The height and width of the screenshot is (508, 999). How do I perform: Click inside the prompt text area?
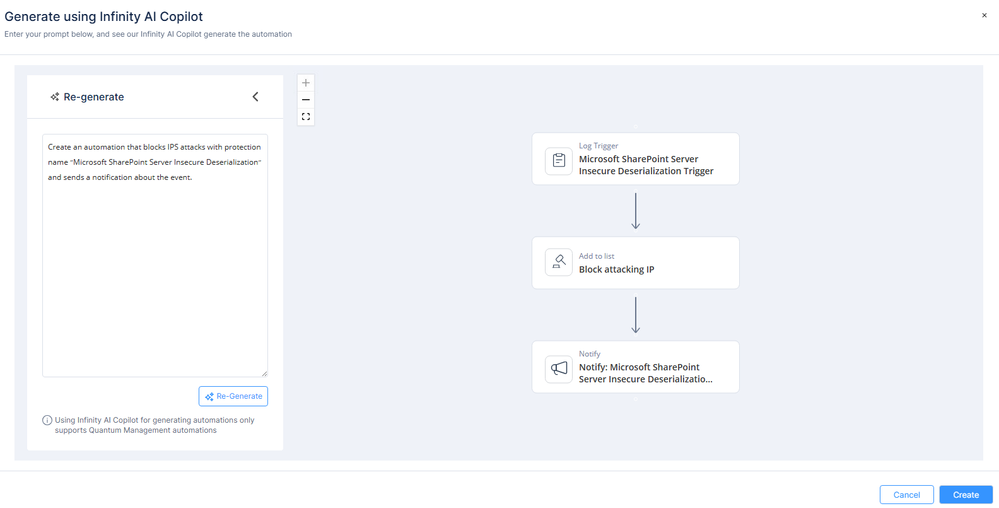pos(155,270)
